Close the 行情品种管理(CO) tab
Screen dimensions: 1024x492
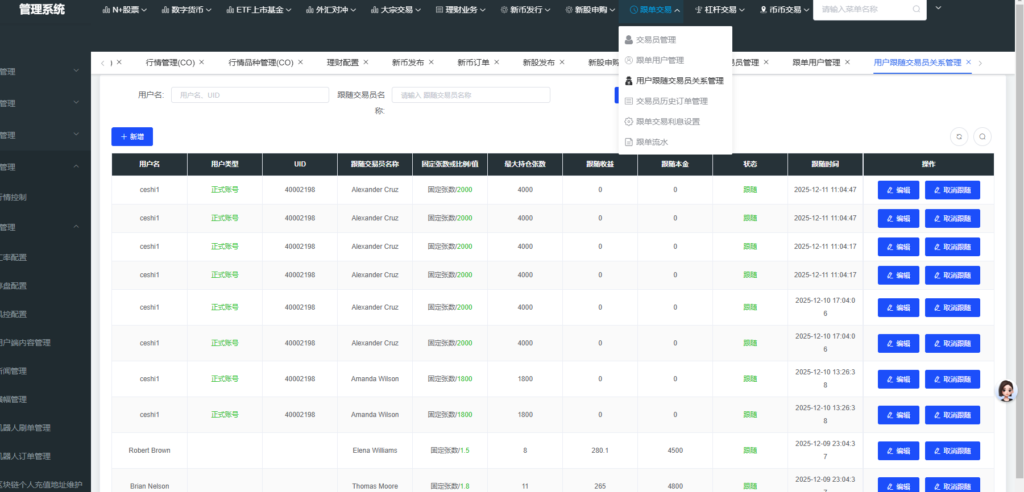300,62
